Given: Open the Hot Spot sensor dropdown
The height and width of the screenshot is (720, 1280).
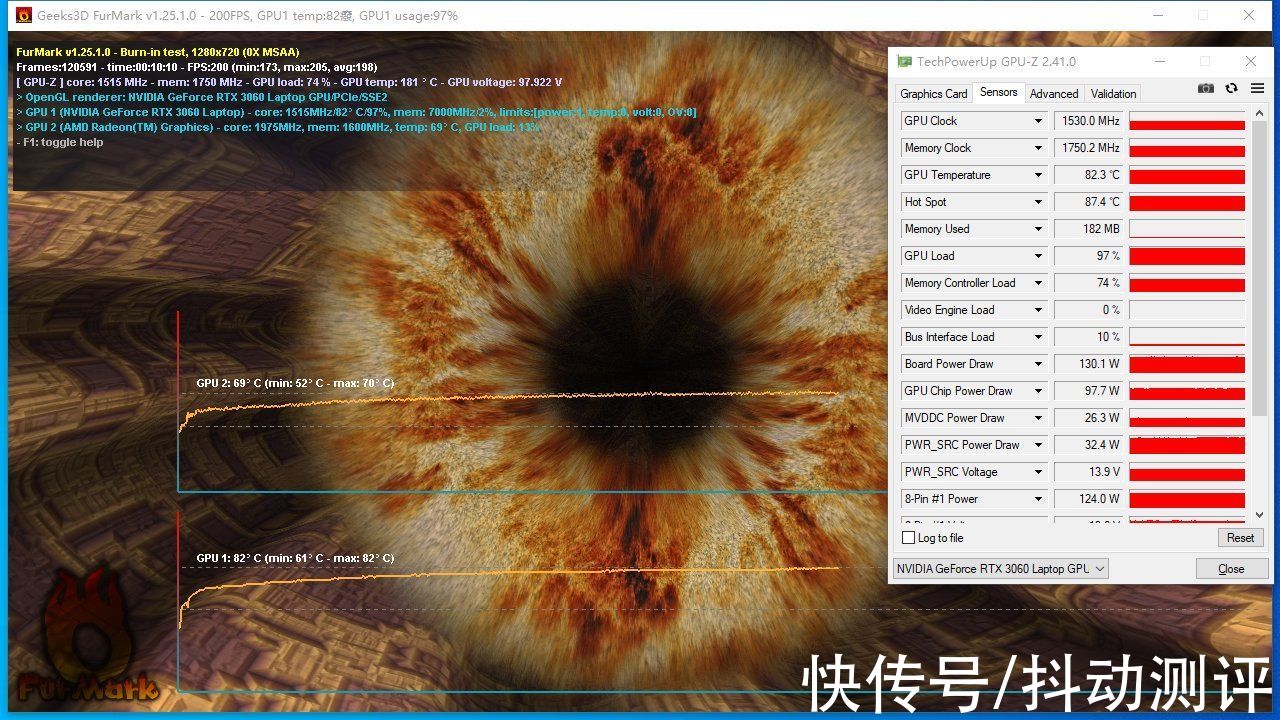Looking at the screenshot, I should click(1038, 202).
